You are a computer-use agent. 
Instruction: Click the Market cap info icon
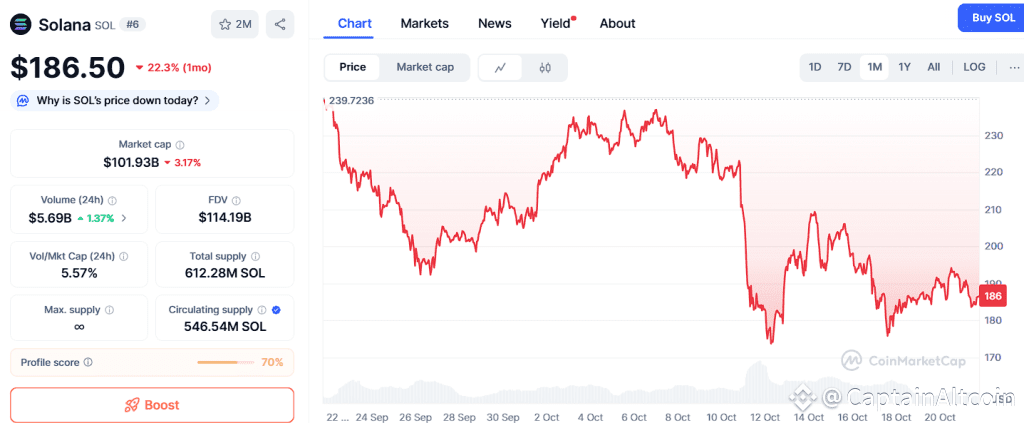(180, 145)
